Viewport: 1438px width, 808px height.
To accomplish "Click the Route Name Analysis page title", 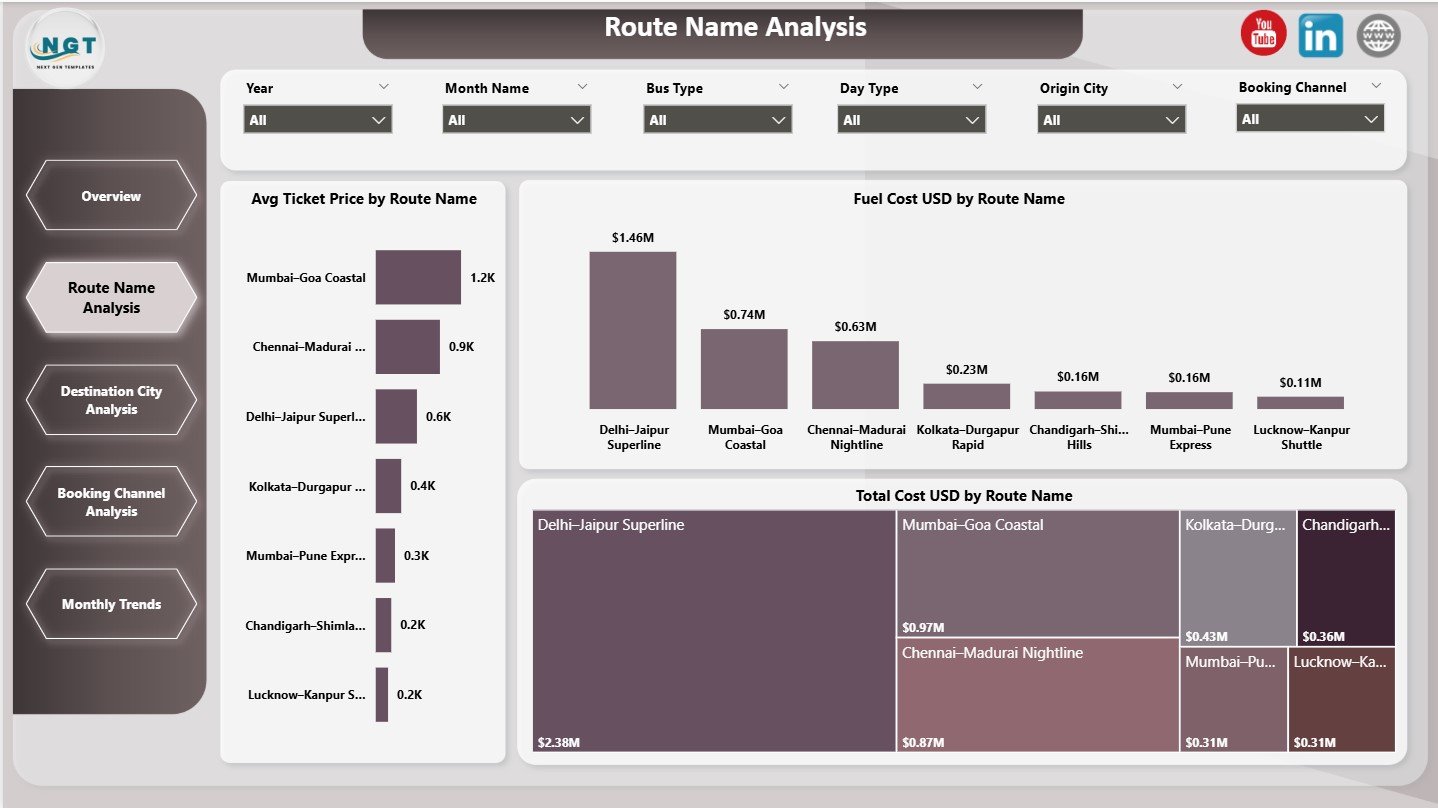I will (735, 27).
